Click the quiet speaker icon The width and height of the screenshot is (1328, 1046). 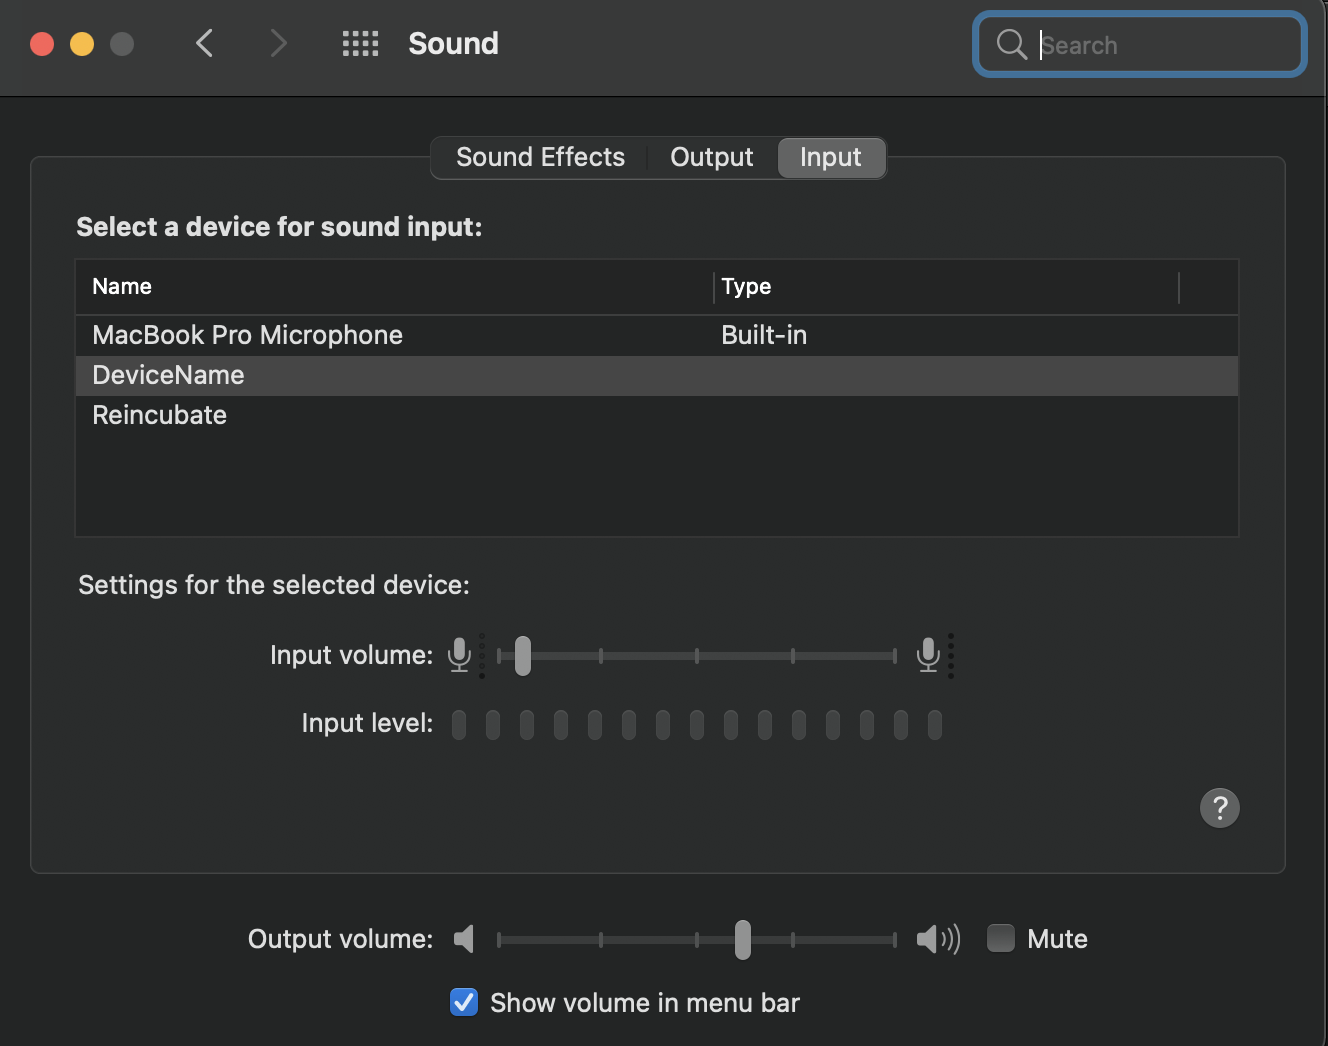(464, 939)
